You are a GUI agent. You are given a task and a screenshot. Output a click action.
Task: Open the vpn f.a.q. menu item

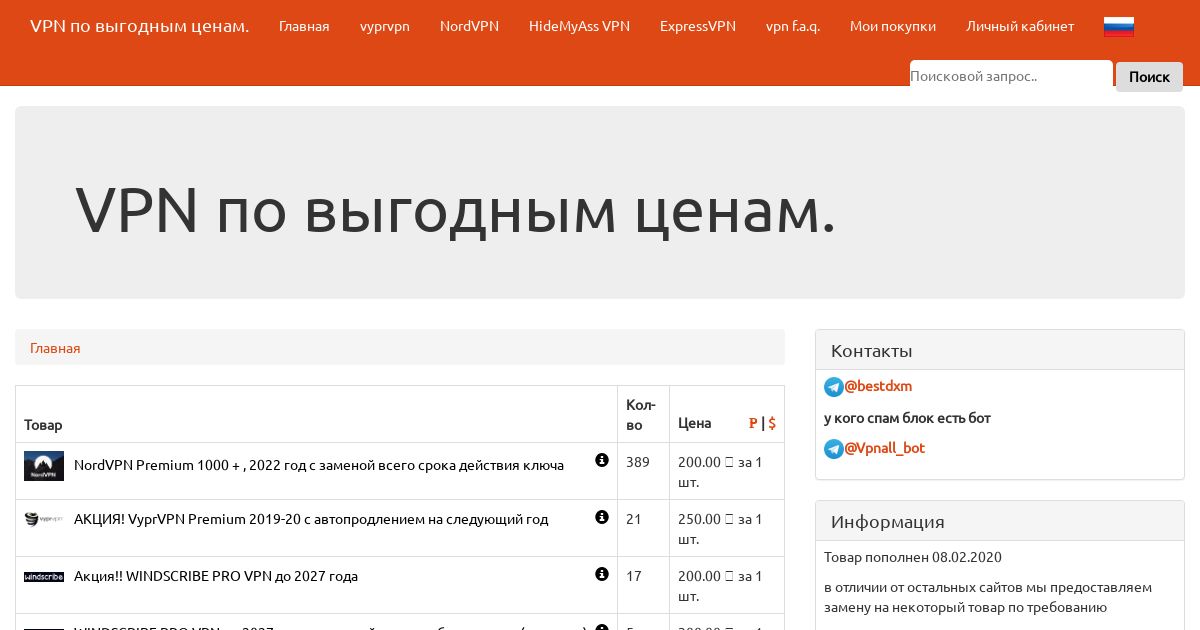tap(793, 26)
